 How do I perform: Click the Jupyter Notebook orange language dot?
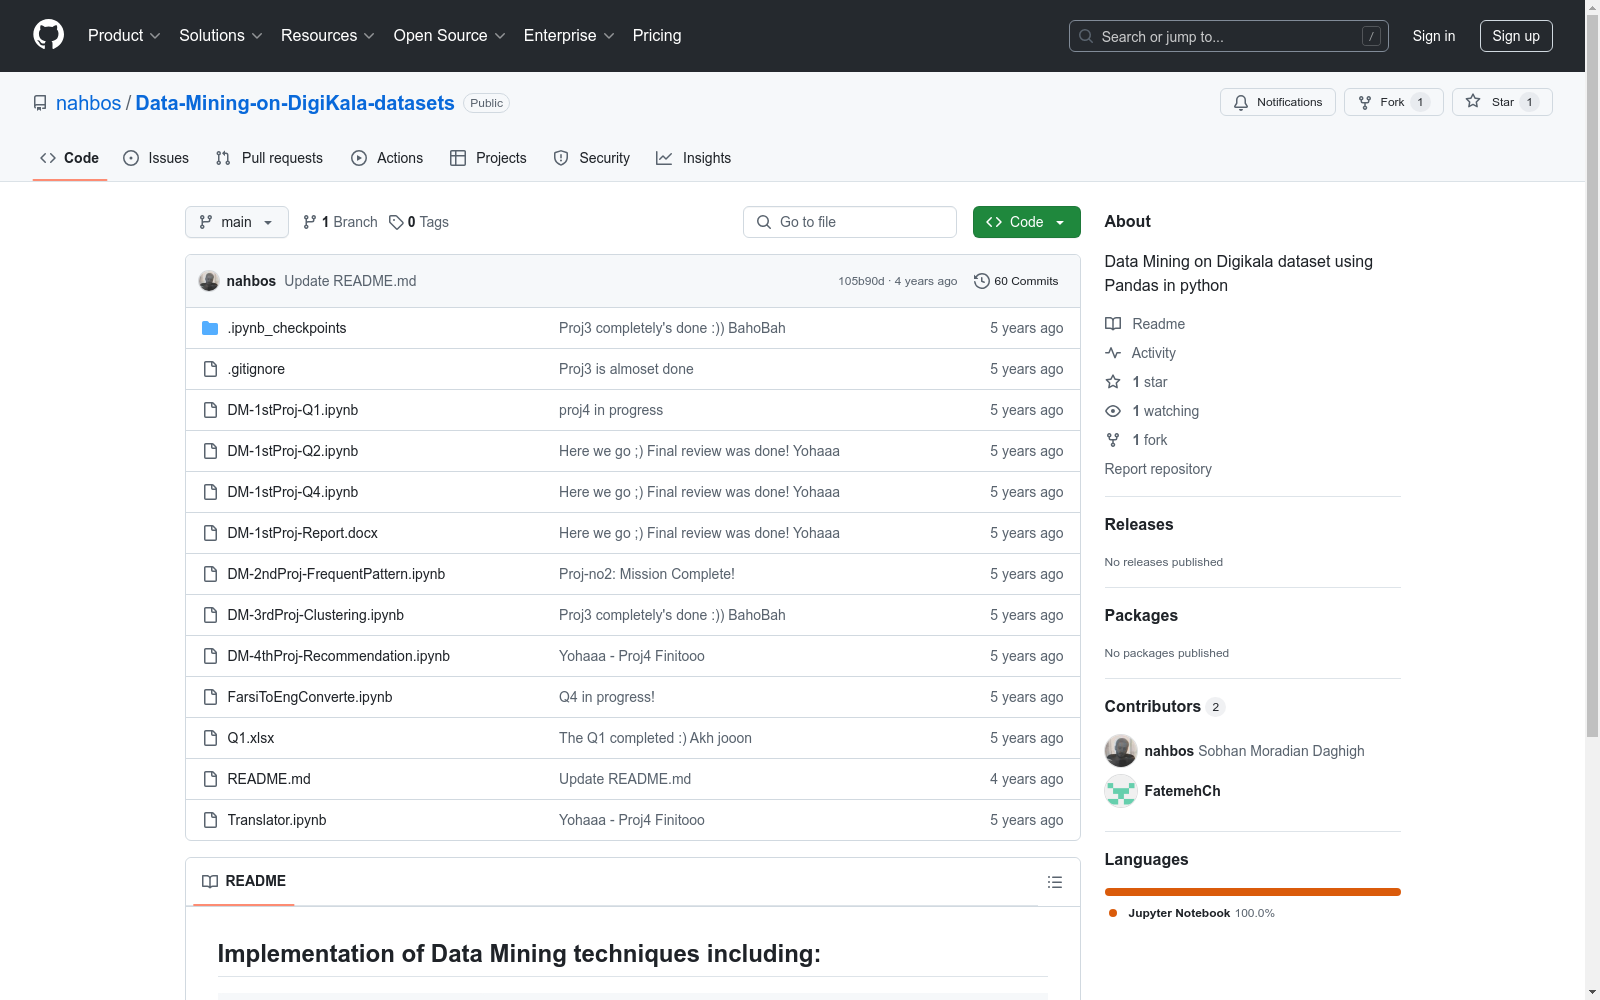[1113, 913]
